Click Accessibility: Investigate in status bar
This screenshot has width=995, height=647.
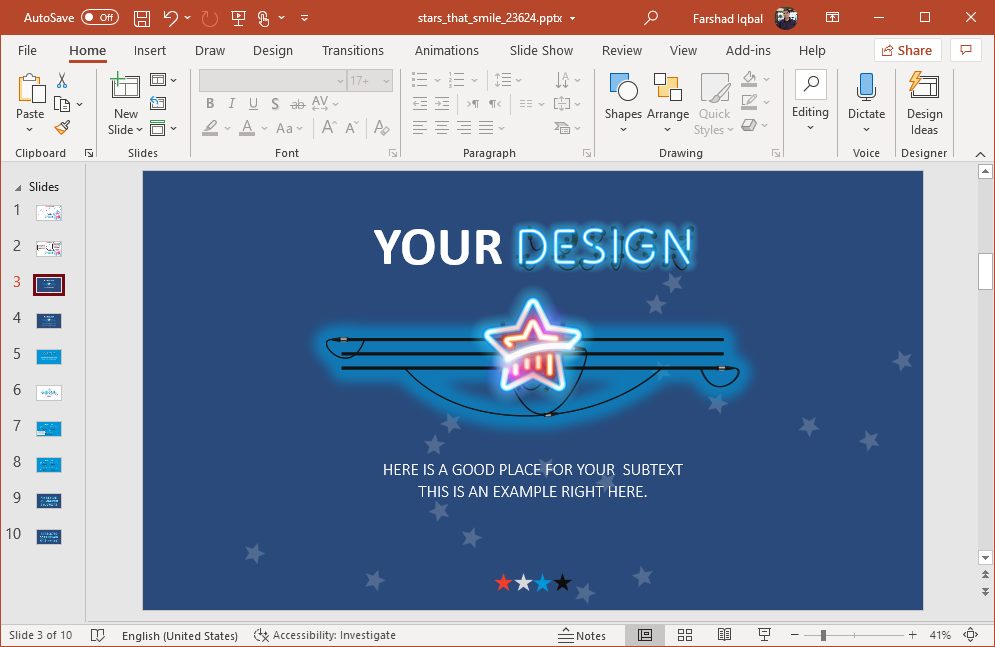pos(325,635)
